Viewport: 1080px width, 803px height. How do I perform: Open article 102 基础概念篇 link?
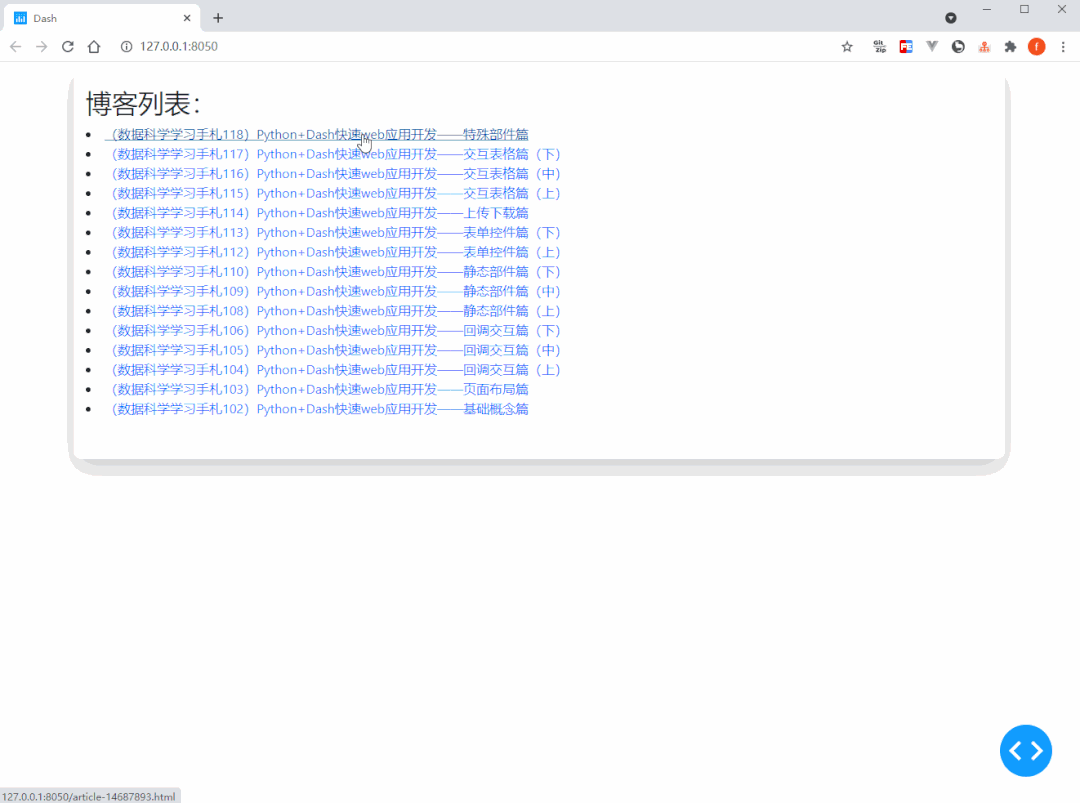coord(320,409)
